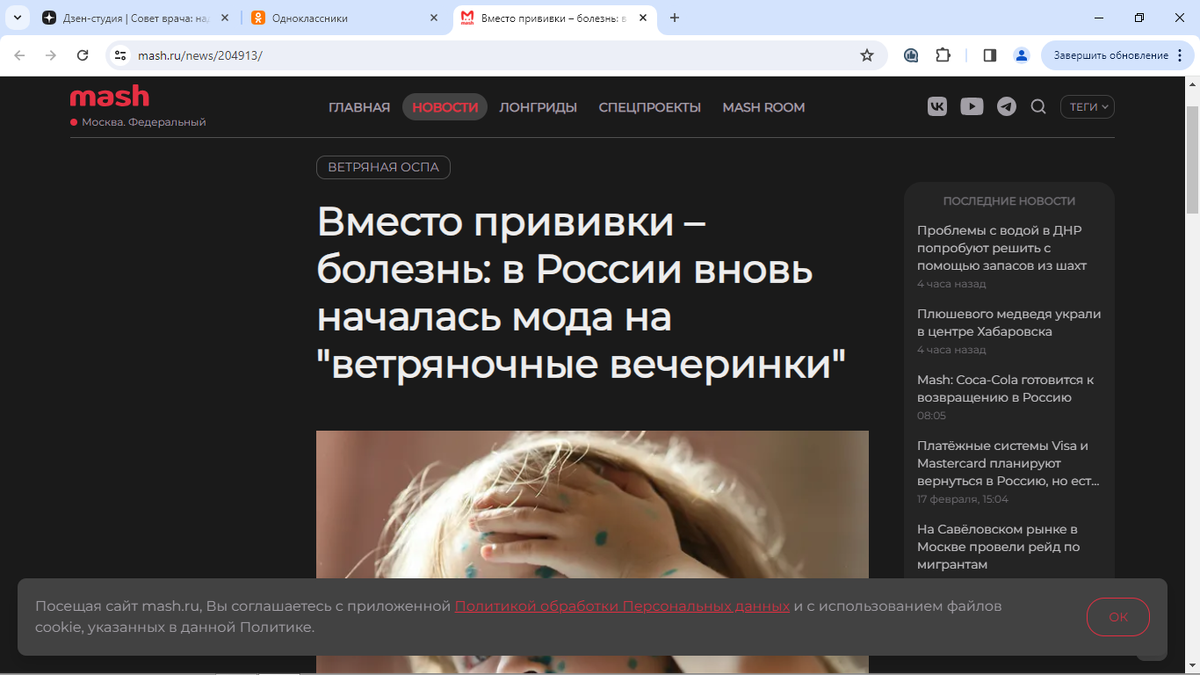This screenshot has width=1200, height=675.
Task: Reload the page with the refresh icon
Action: [81, 55]
